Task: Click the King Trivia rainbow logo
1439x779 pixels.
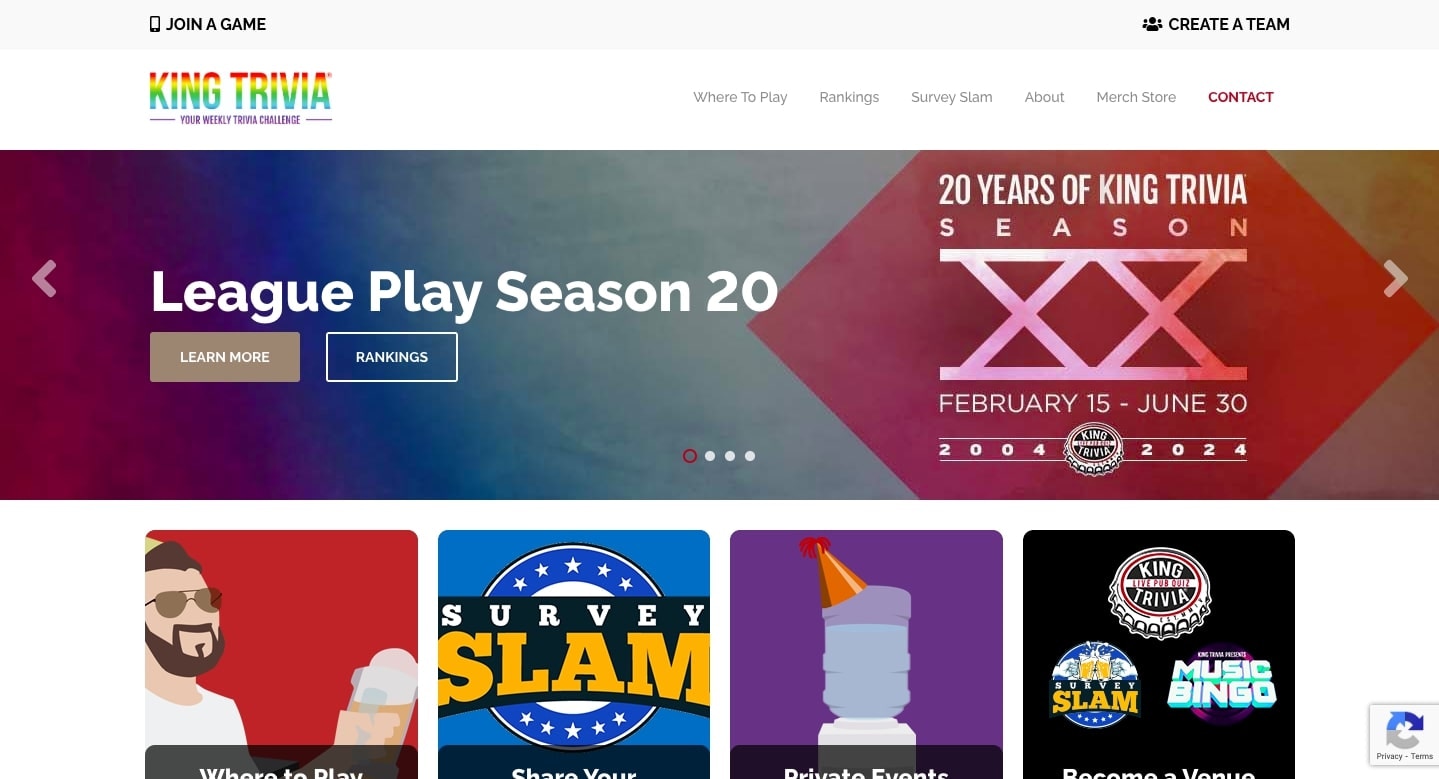Action: 240,97
